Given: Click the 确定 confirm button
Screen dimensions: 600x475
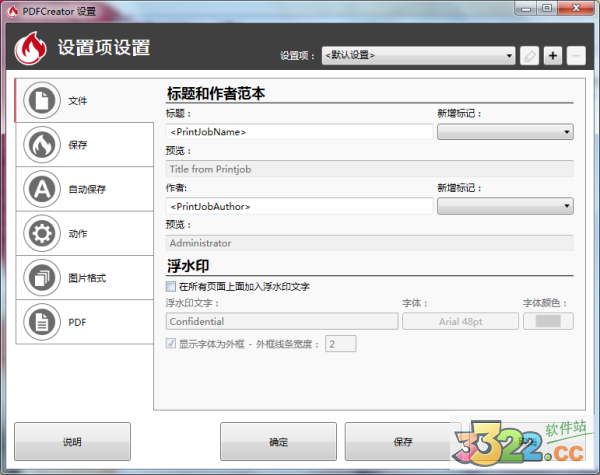Looking at the screenshot, I should pos(278,442).
